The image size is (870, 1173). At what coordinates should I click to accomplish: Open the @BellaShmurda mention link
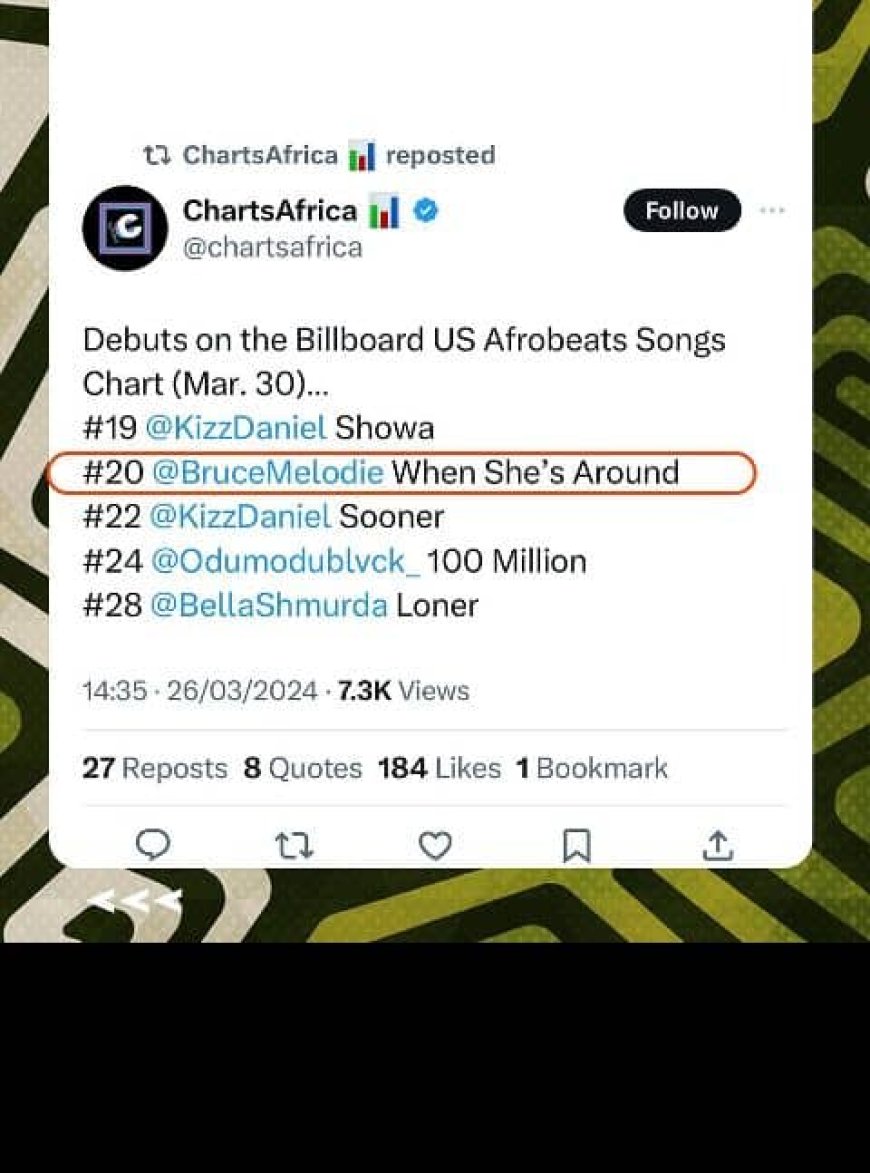(268, 605)
